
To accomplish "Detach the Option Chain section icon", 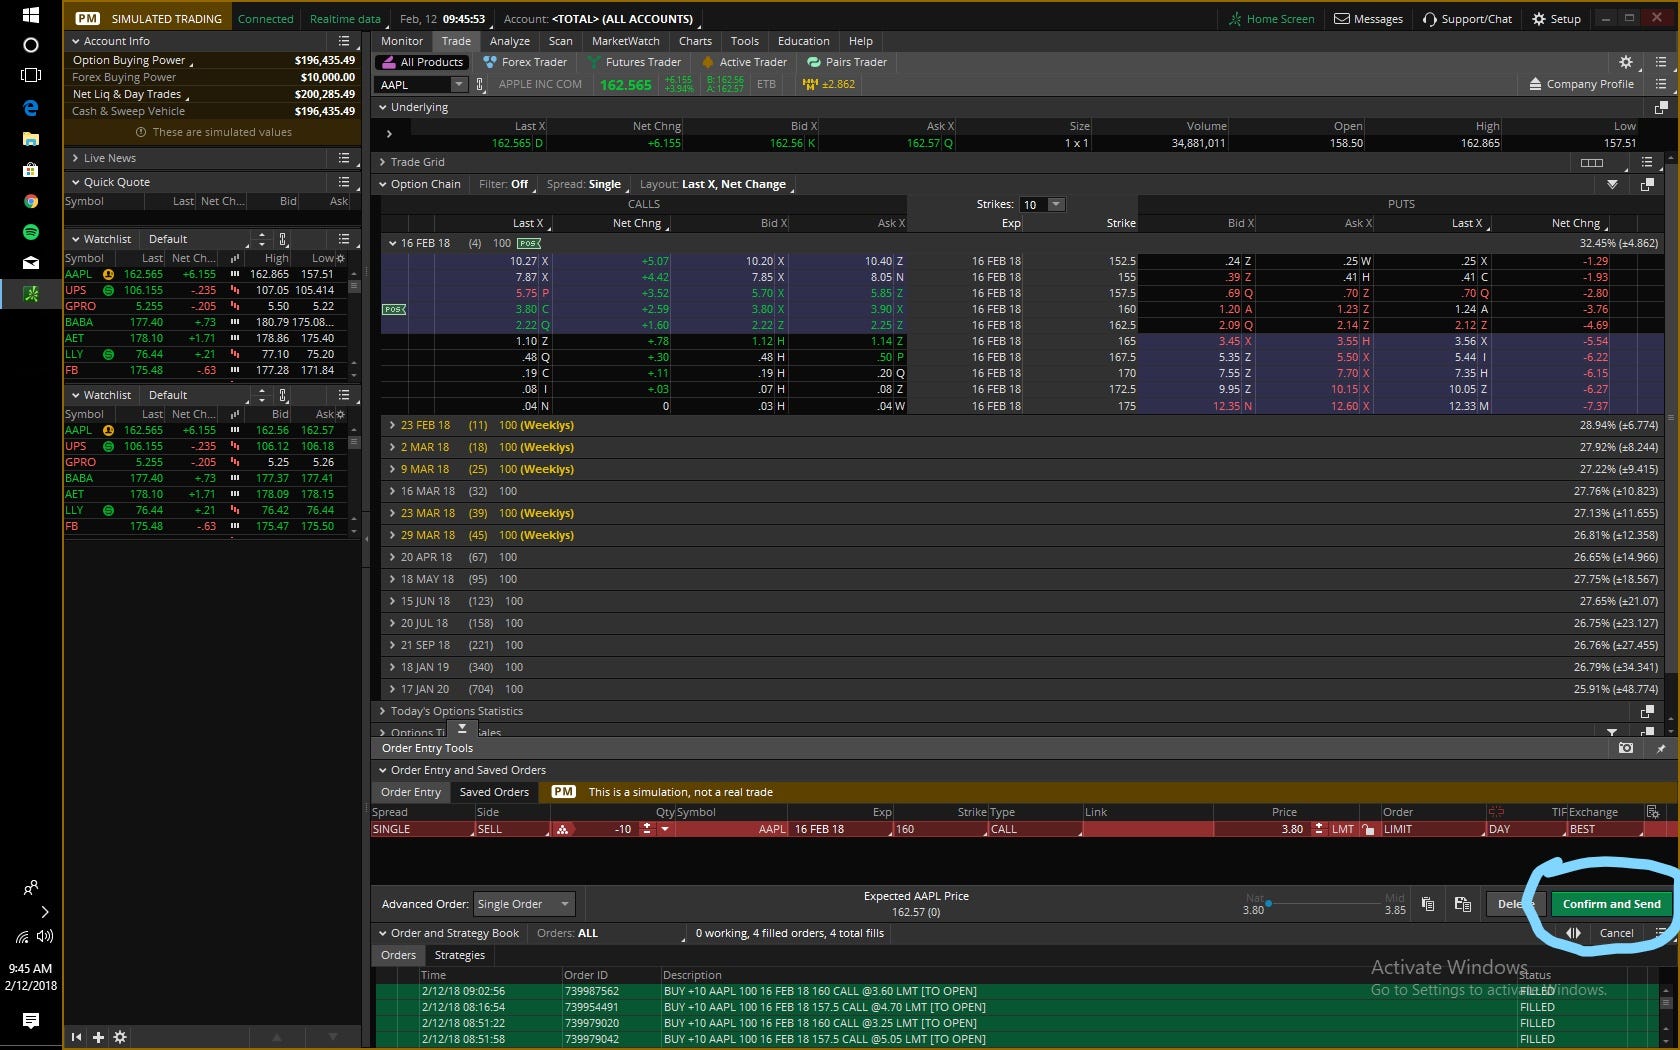I will 1647,184.
